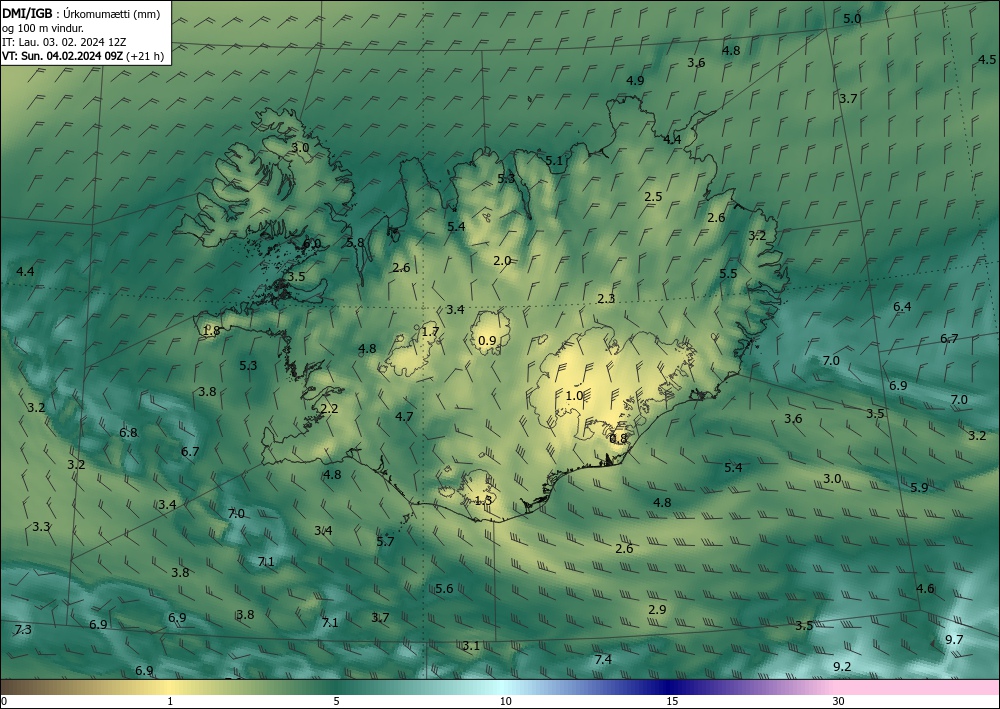Click the '0' label under the color scale
This screenshot has height=709, width=1000.
[4, 701]
